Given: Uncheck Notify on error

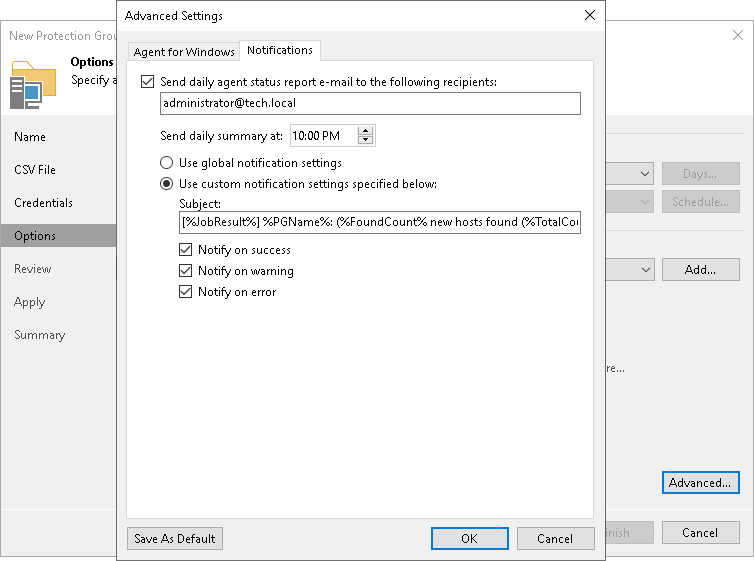Looking at the screenshot, I should pos(185,292).
